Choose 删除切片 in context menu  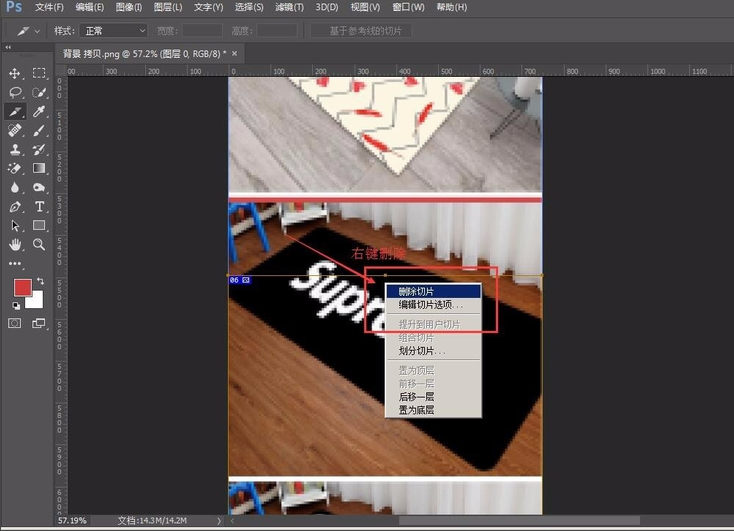[433, 291]
